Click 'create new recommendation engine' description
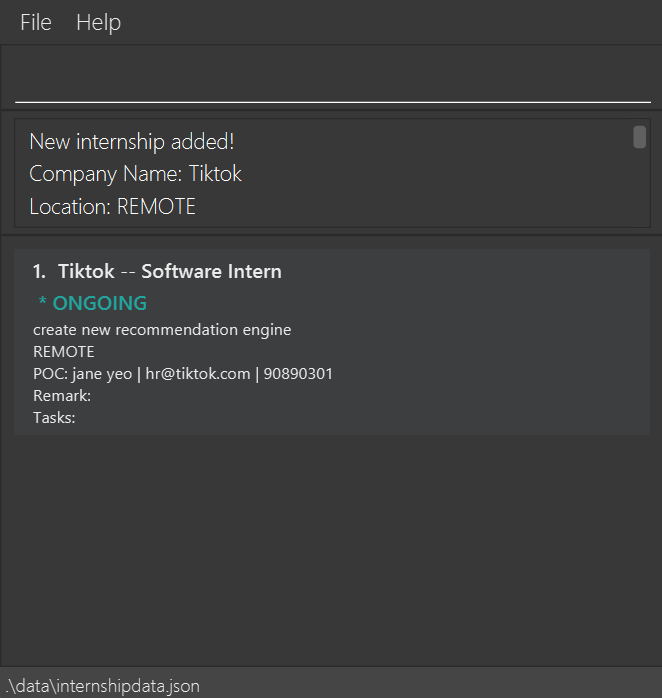The width and height of the screenshot is (662, 698). pyautogui.click(x=162, y=330)
